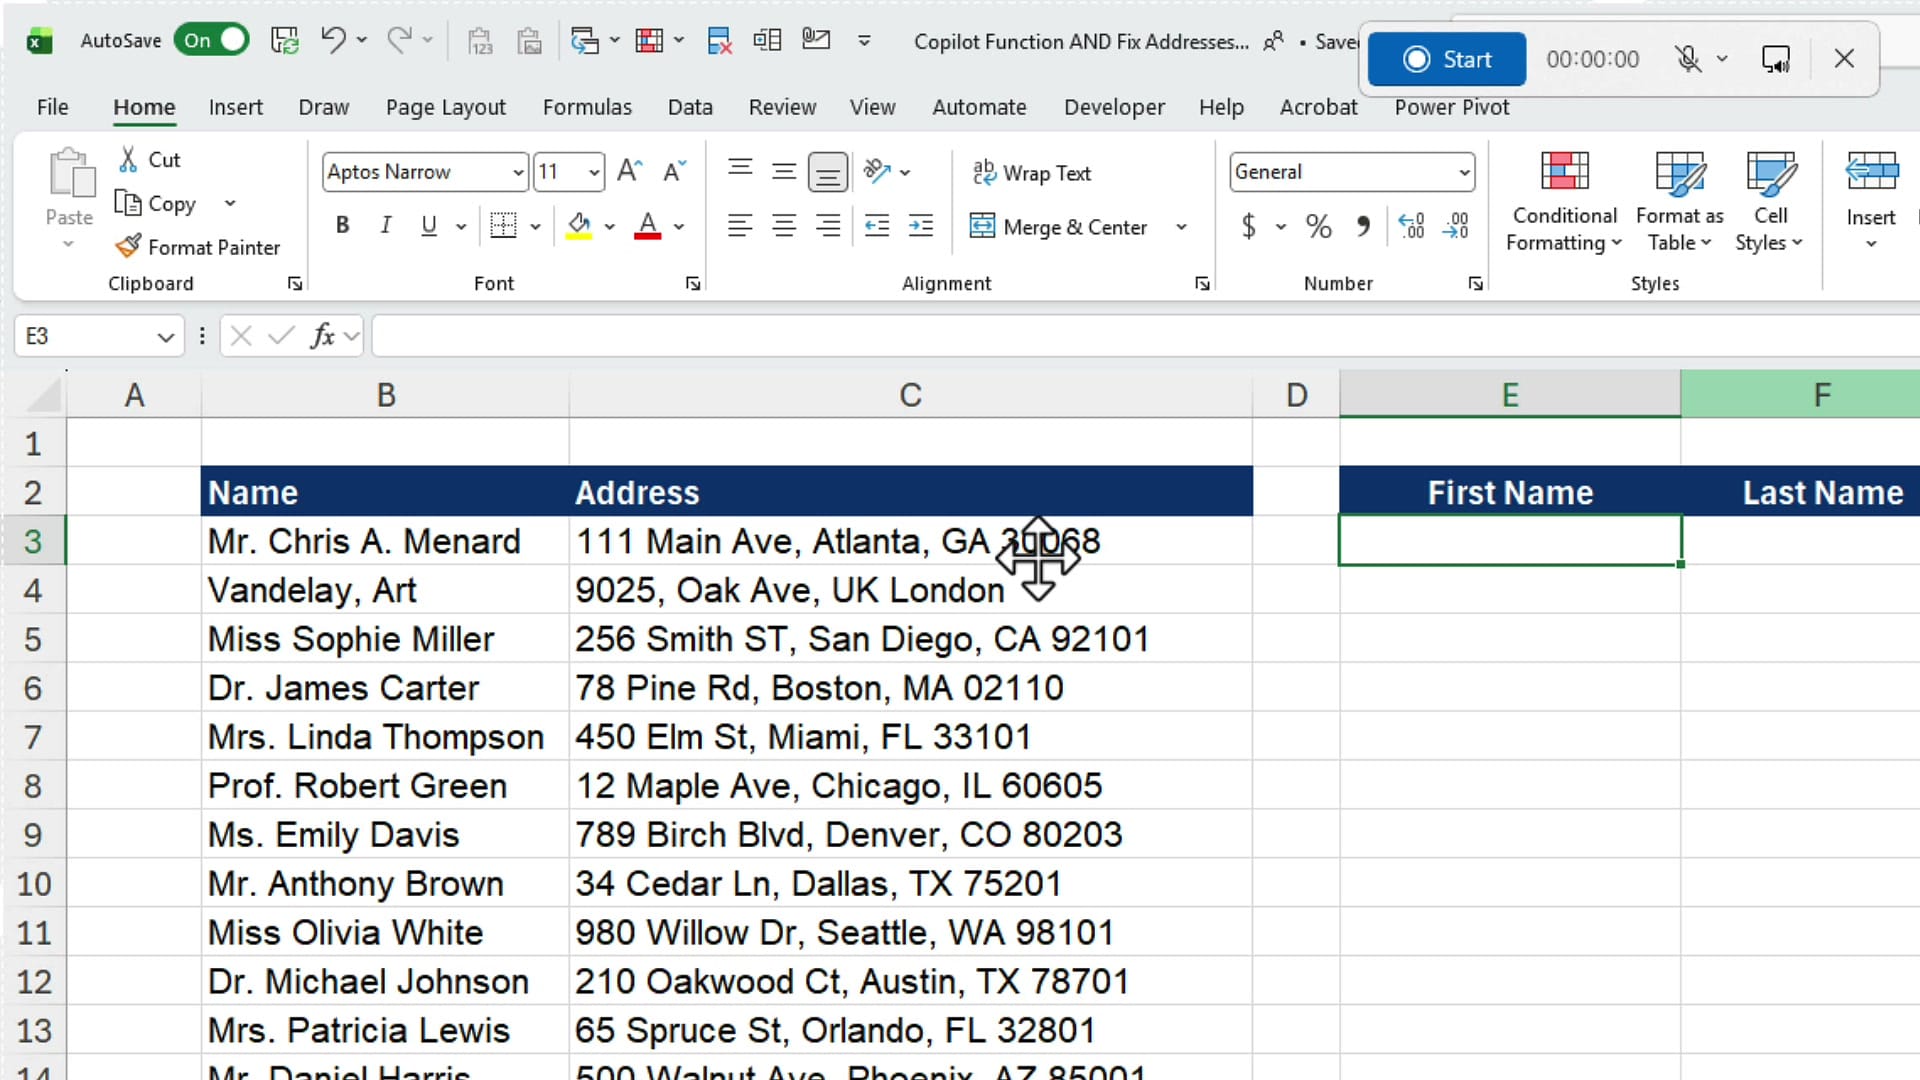Click Increase Decimal icon

1411,226
